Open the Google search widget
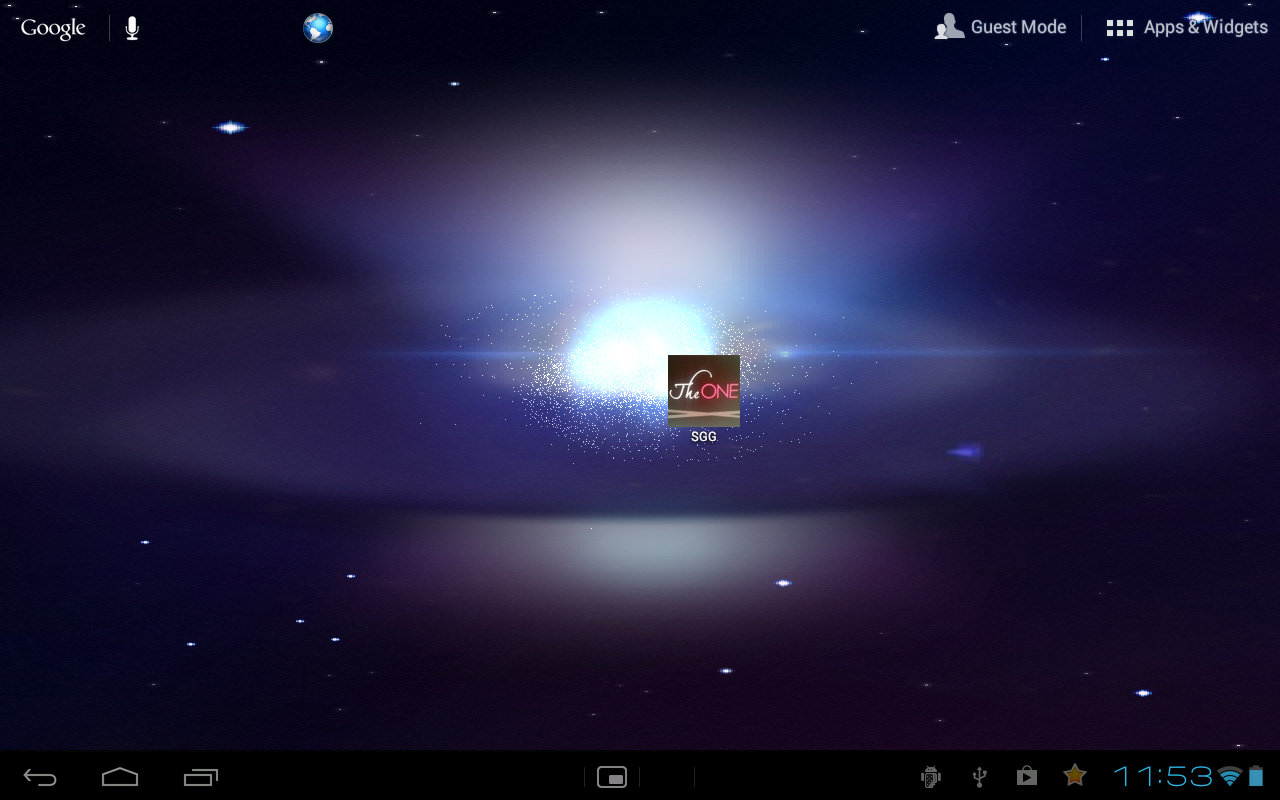The image size is (1280, 800). 53,28
